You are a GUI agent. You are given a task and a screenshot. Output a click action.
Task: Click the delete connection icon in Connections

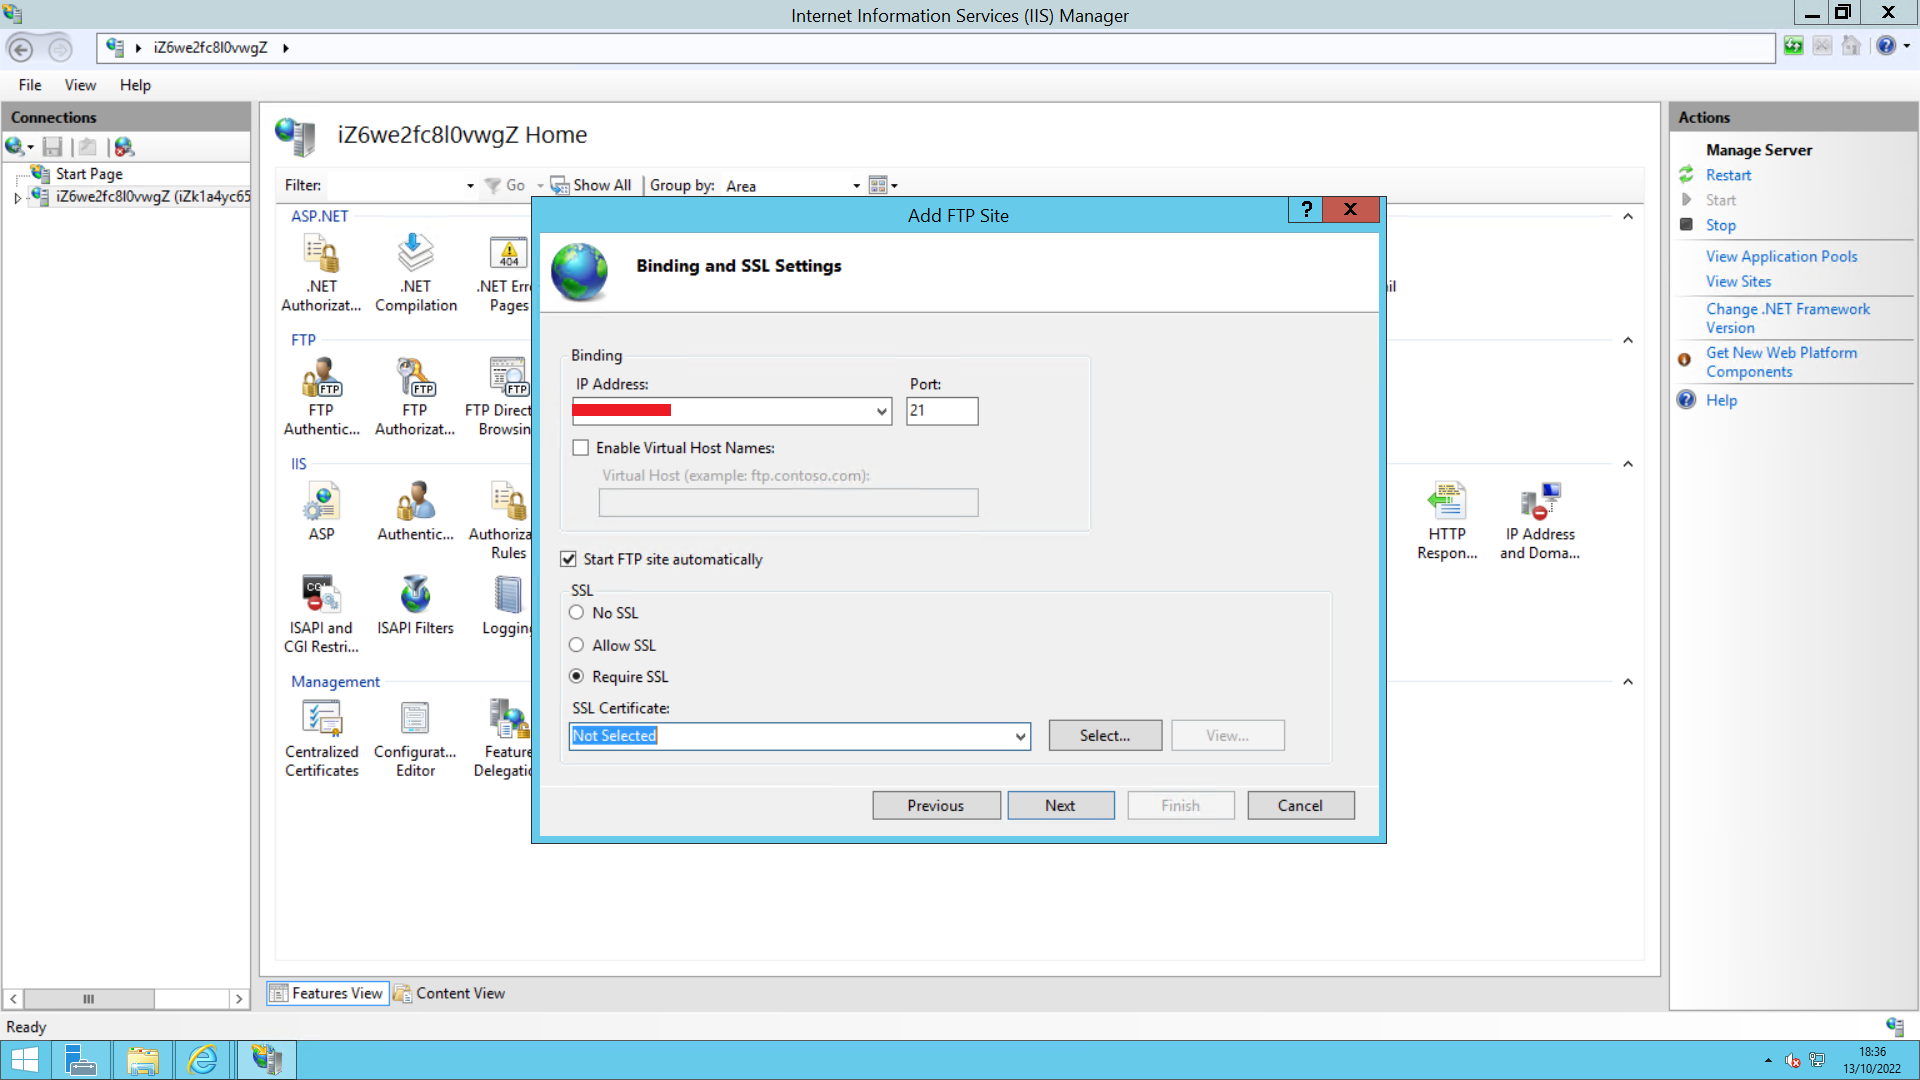124,147
